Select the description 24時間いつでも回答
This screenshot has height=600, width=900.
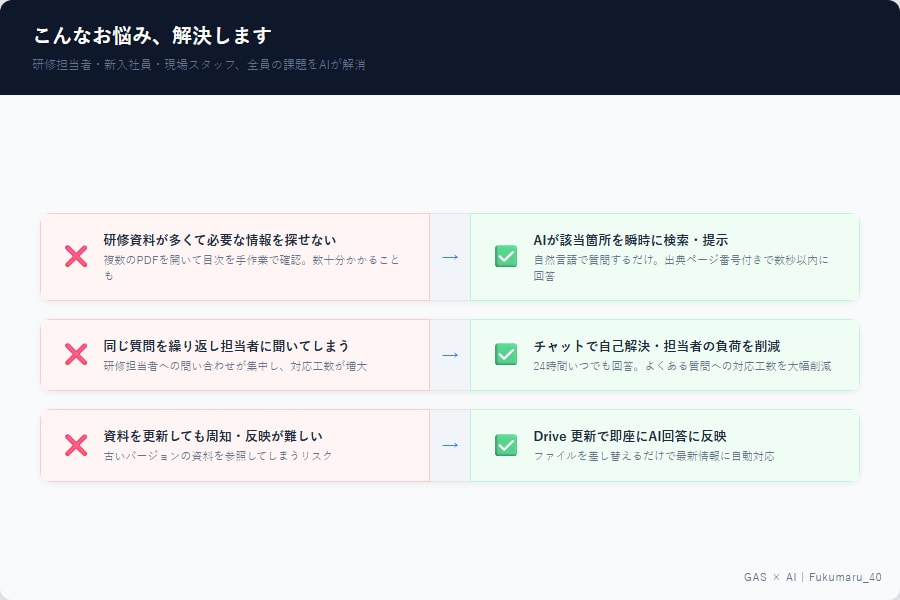tap(682, 366)
